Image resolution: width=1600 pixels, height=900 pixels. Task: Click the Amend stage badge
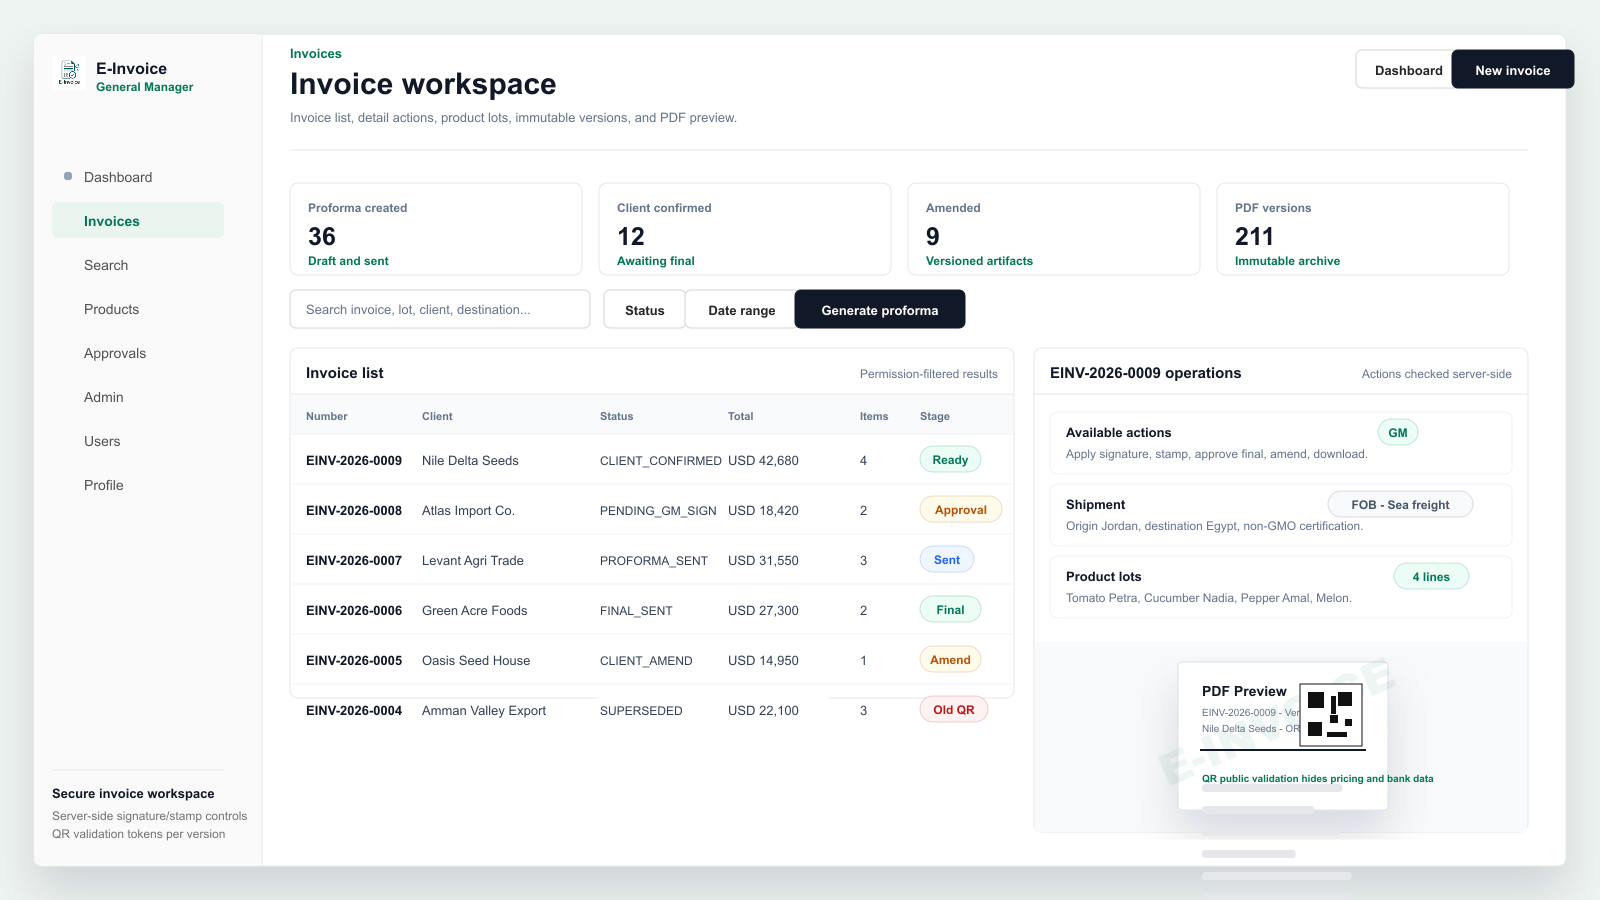[x=950, y=660]
